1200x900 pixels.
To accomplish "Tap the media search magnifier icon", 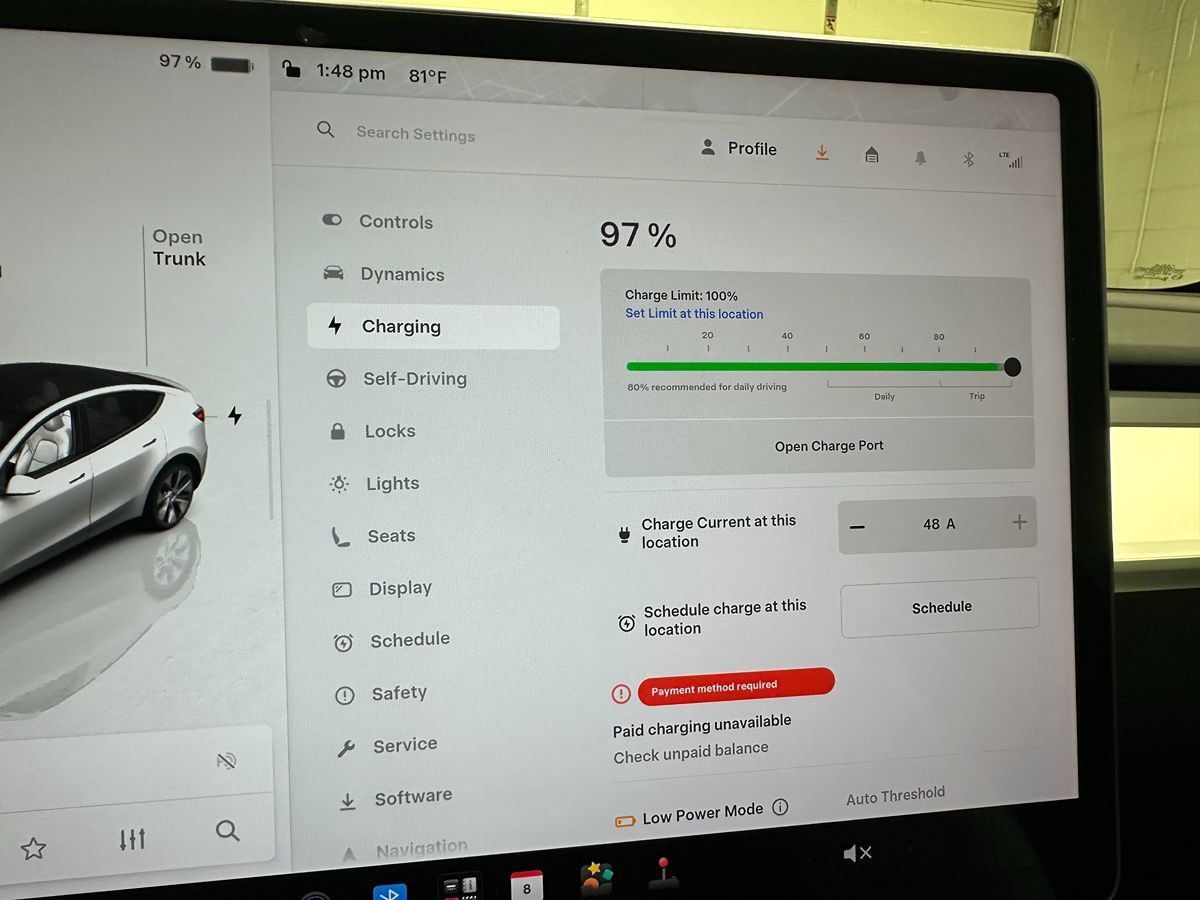I will coord(228,830).
